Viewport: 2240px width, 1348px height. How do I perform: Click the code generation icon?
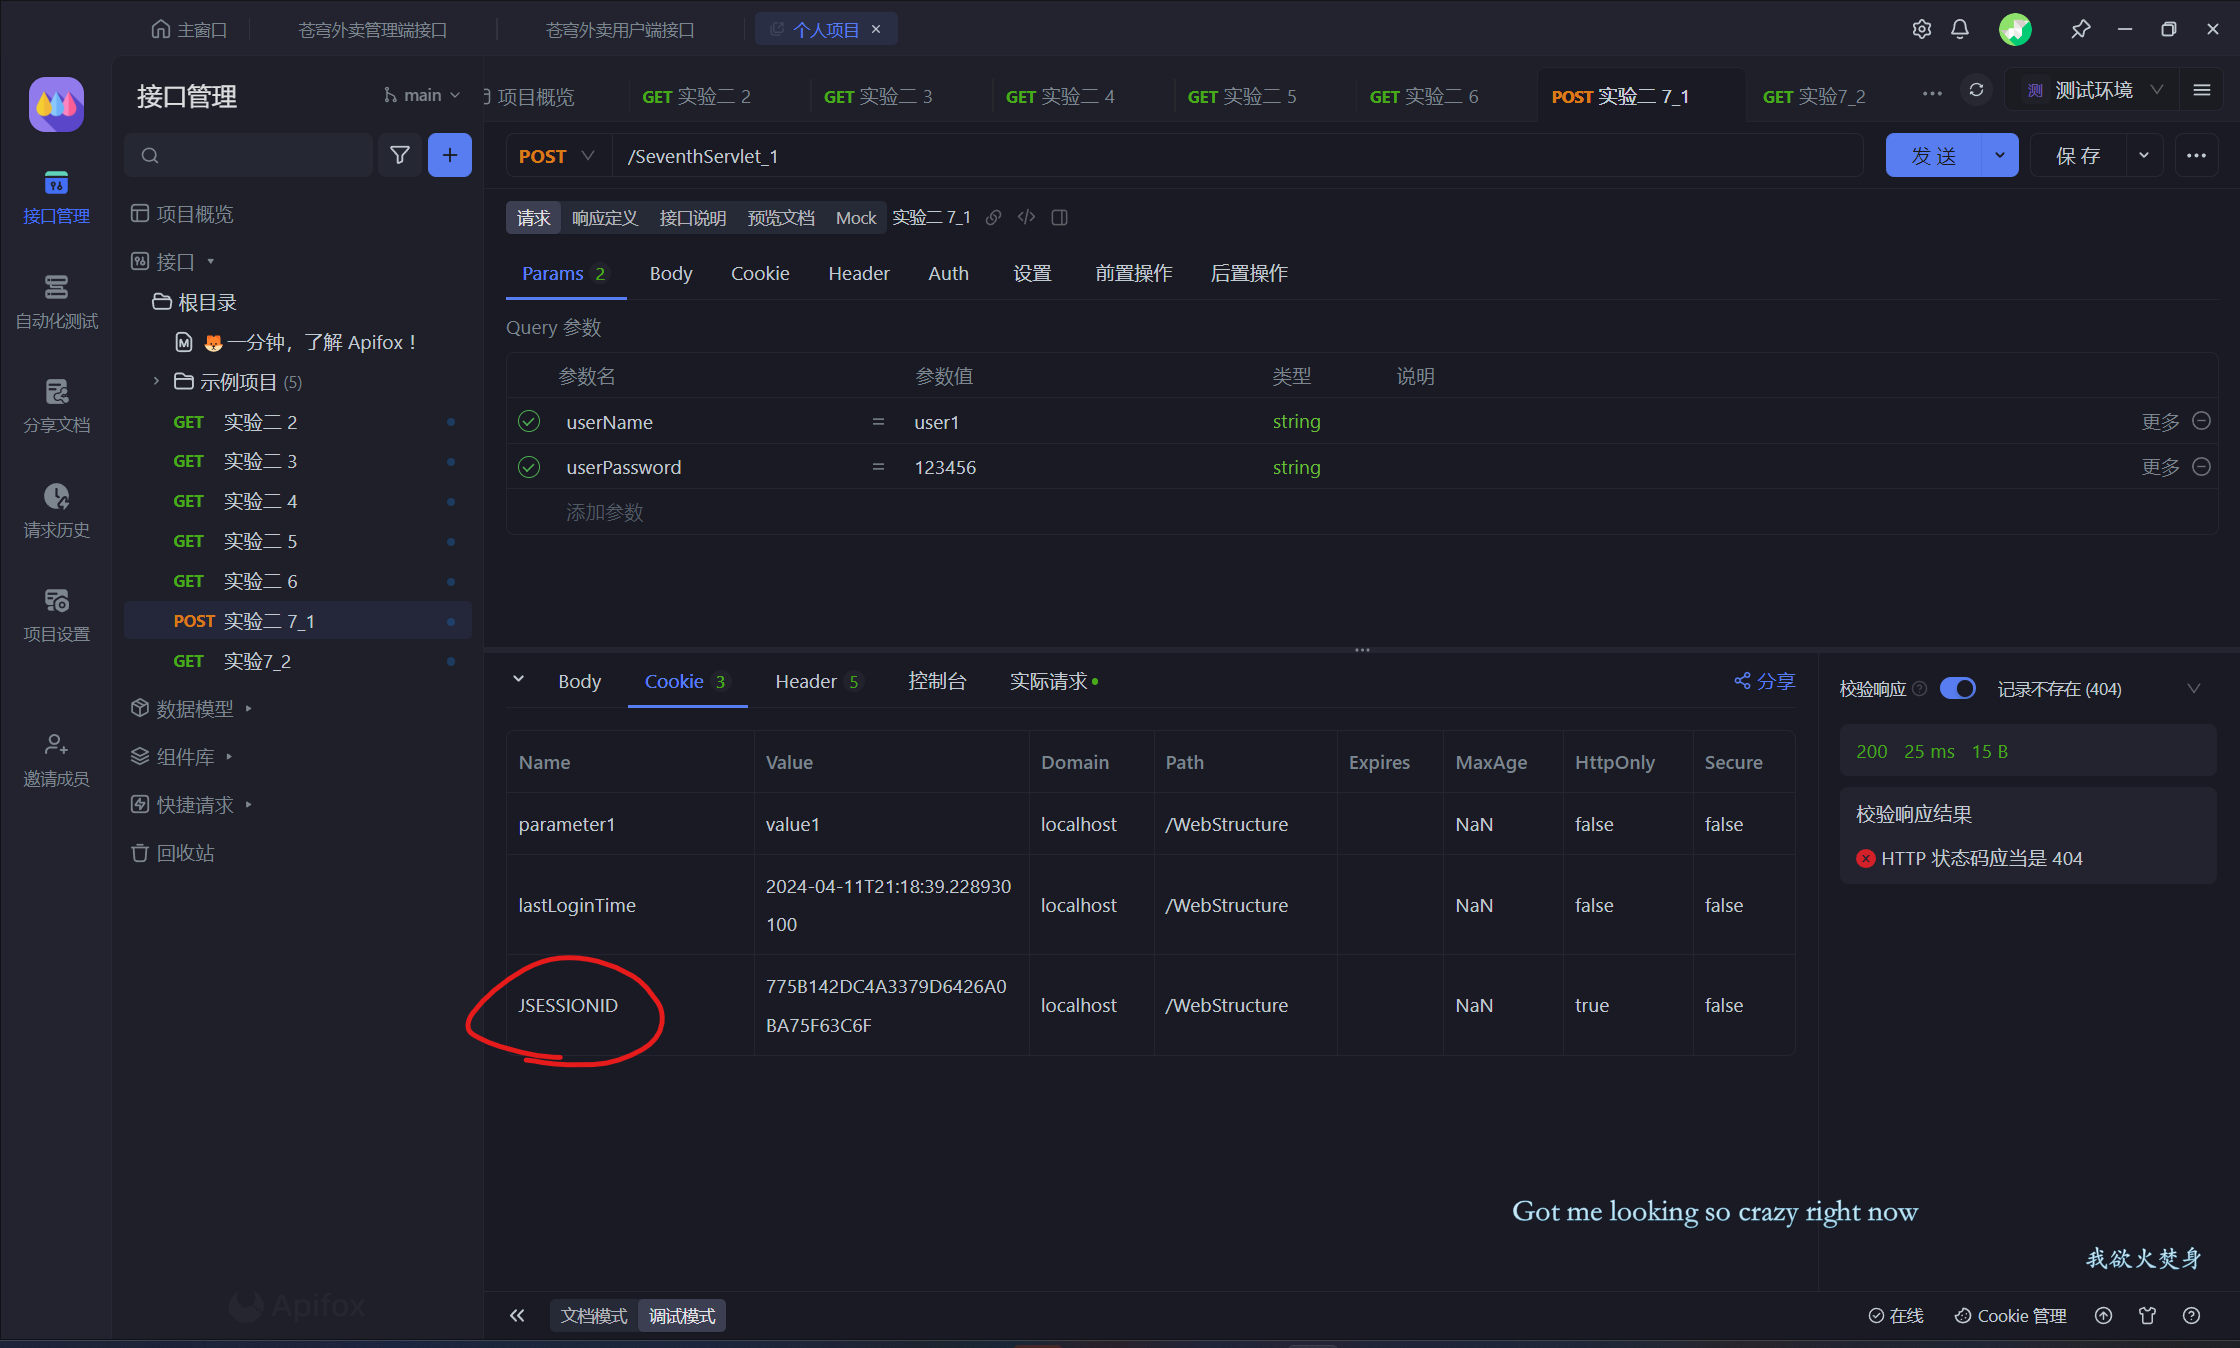tap(1026, 217)
